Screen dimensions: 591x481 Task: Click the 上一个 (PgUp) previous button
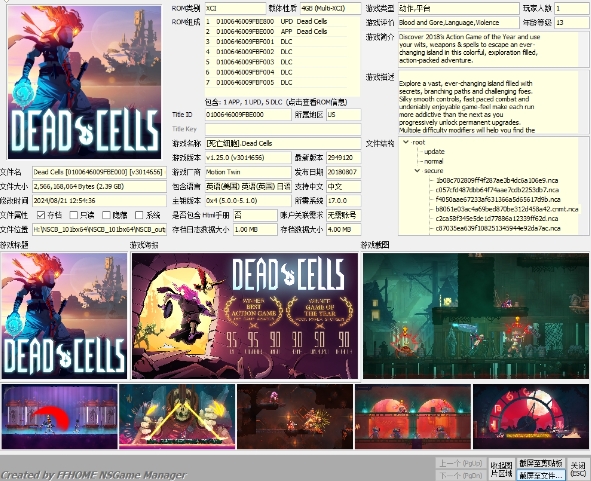(461, 463)
